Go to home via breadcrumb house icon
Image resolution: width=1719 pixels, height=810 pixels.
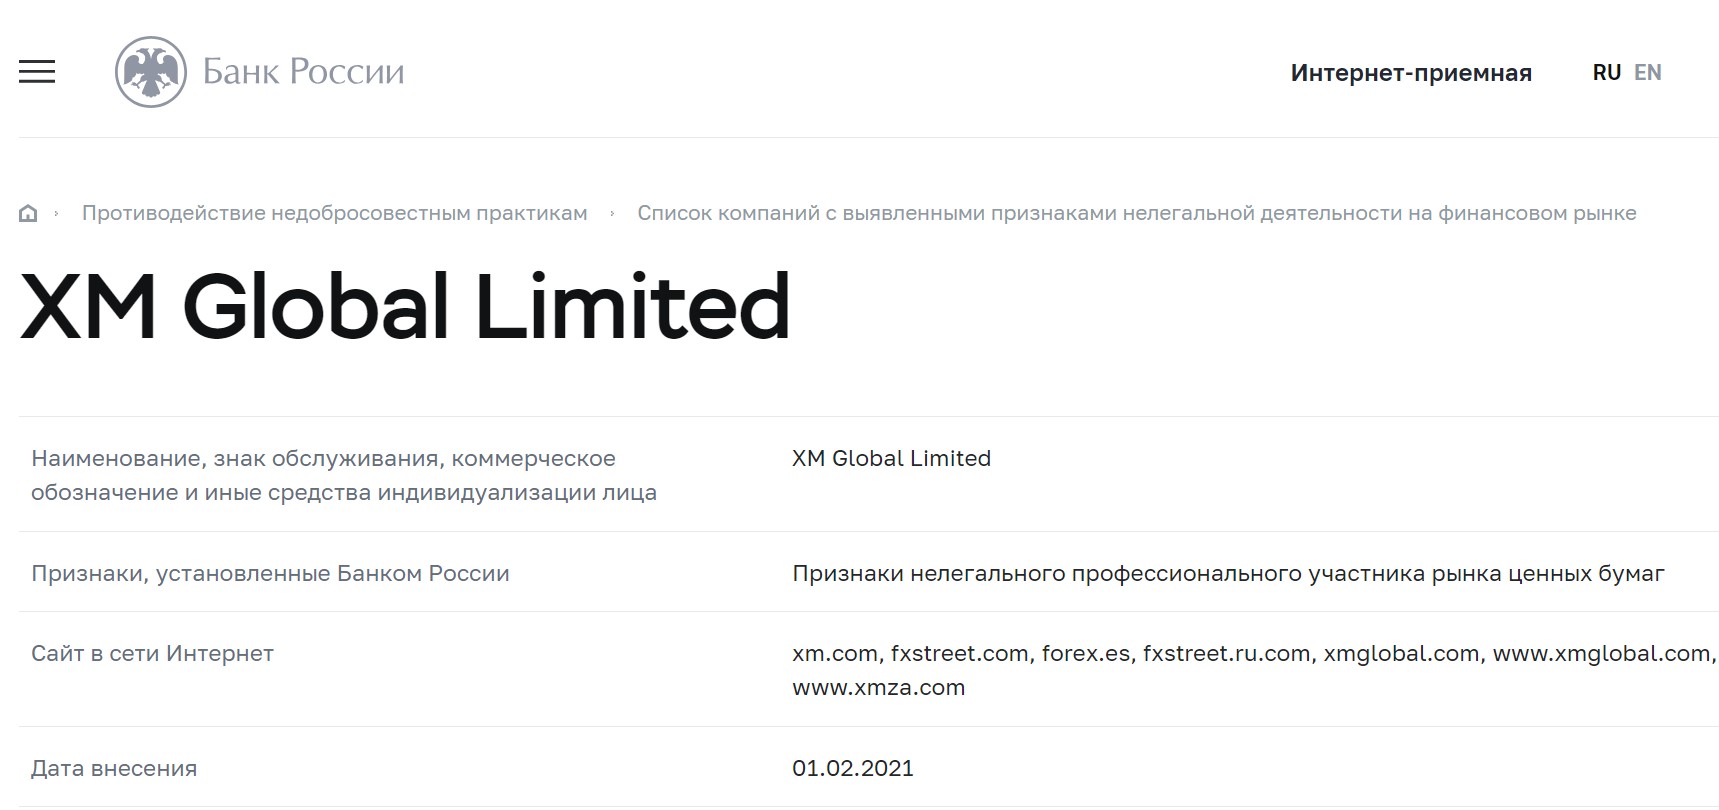28,213
